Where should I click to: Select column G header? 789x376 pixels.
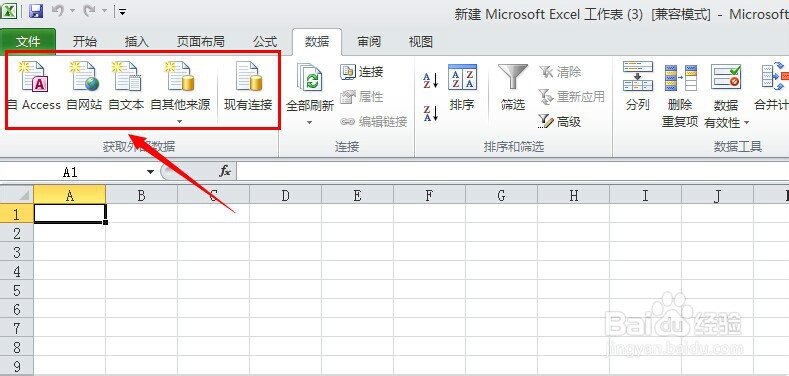[x=501, y=195]
